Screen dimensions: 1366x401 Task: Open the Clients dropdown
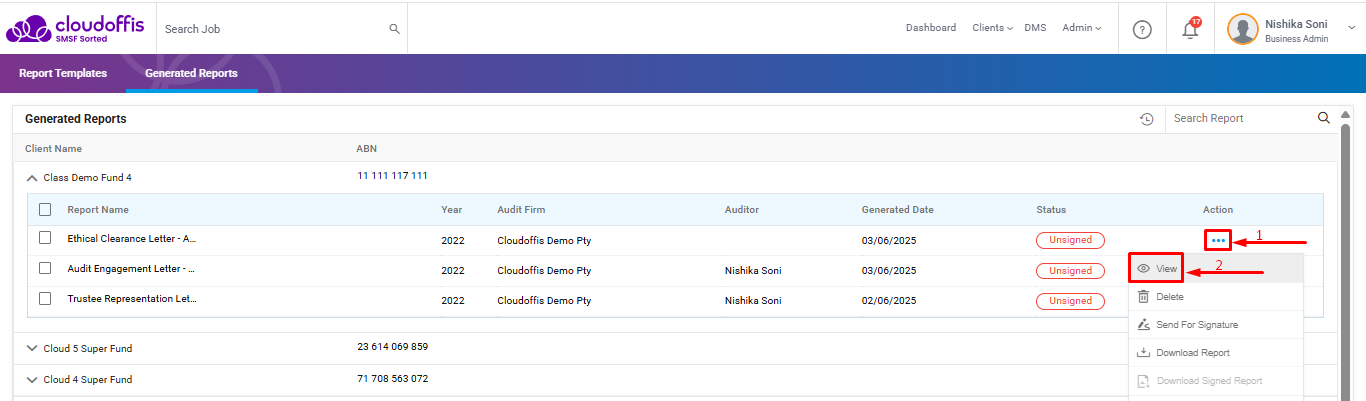[992, 28]
